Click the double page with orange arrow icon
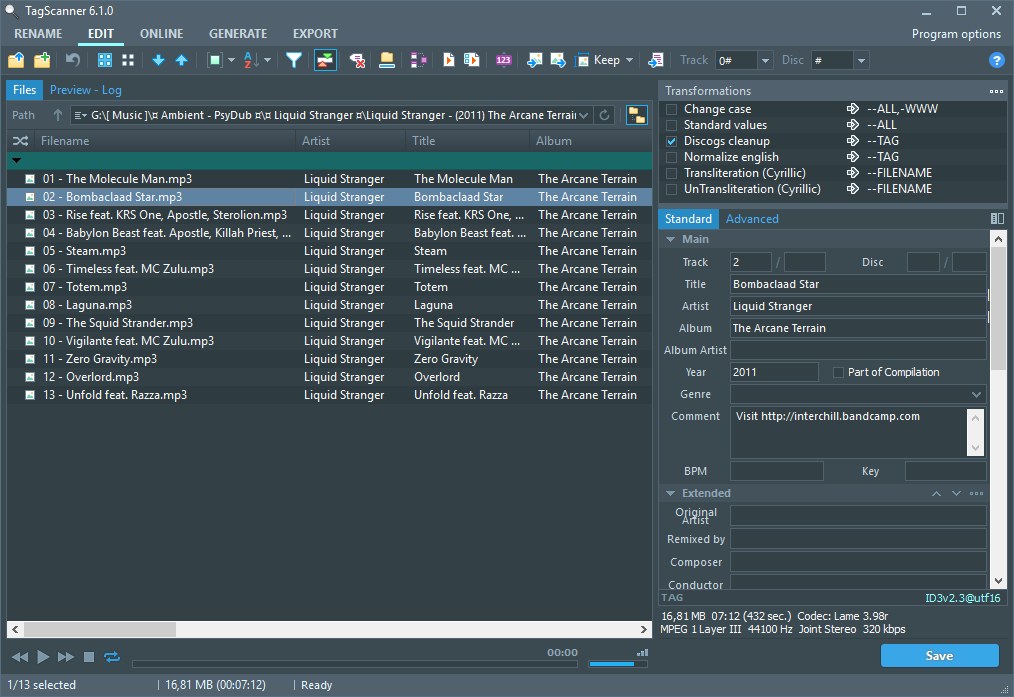 pyautogui.click(x=472, y=60)
